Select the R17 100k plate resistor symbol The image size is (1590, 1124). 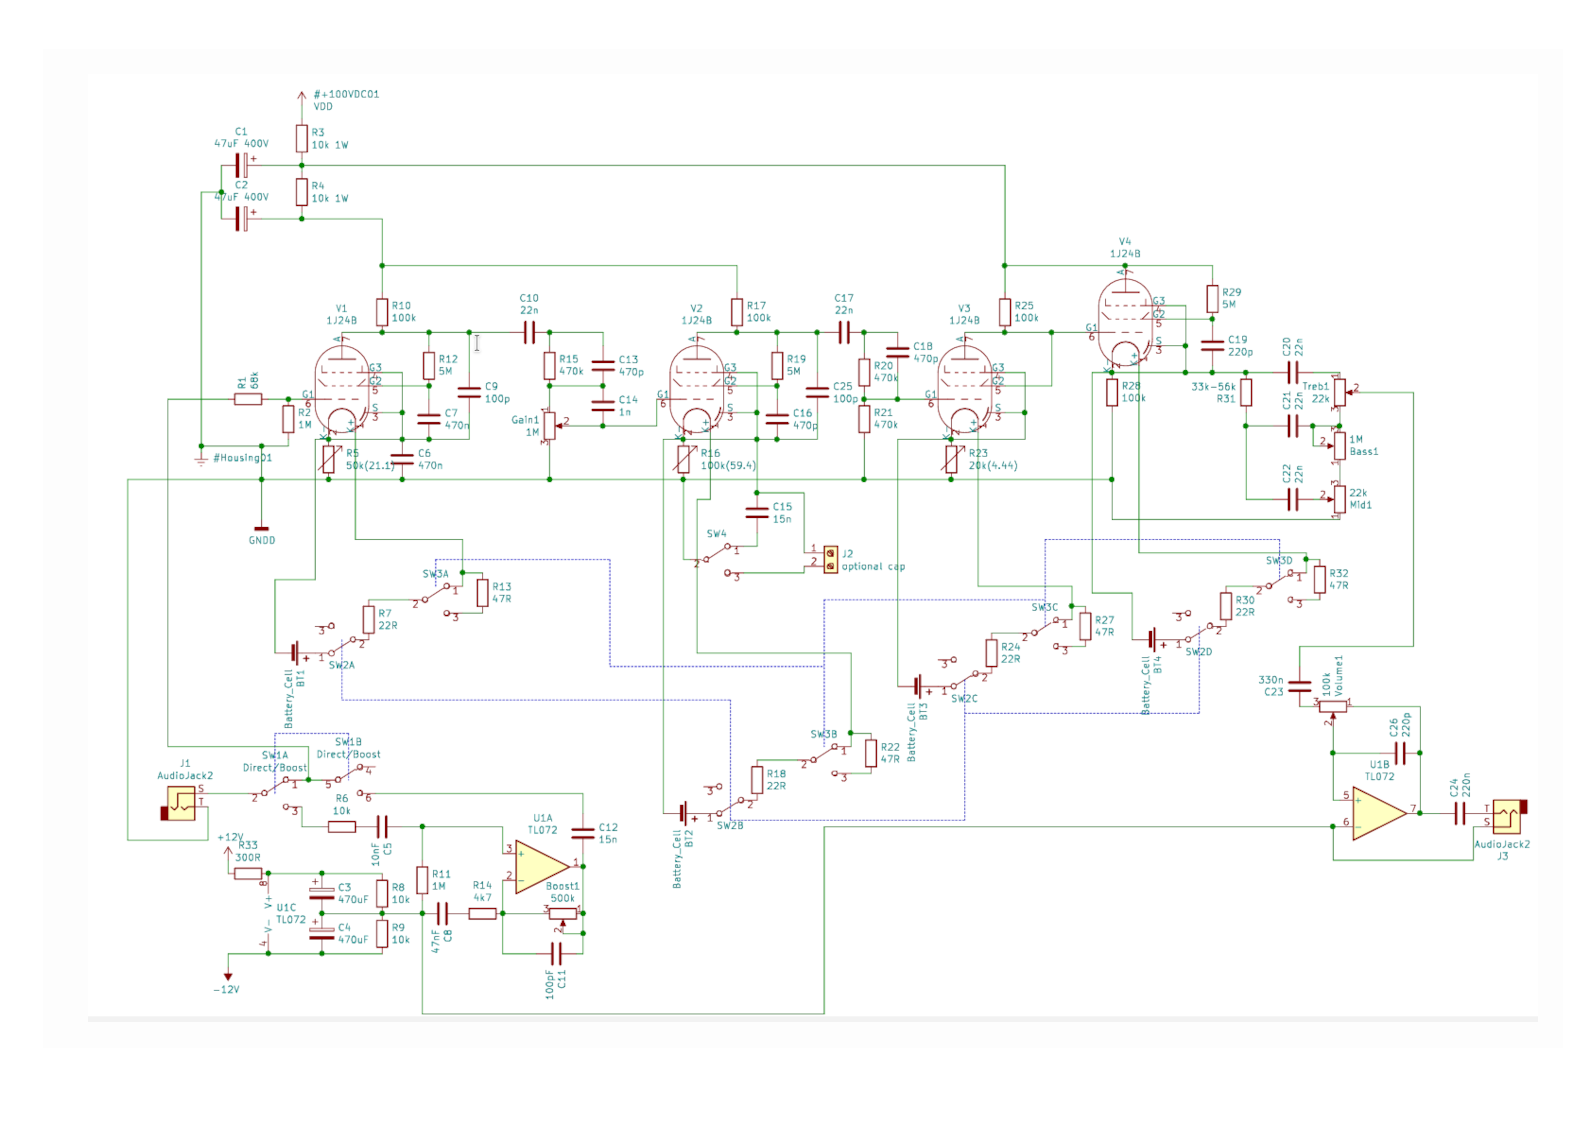point(737,312)
